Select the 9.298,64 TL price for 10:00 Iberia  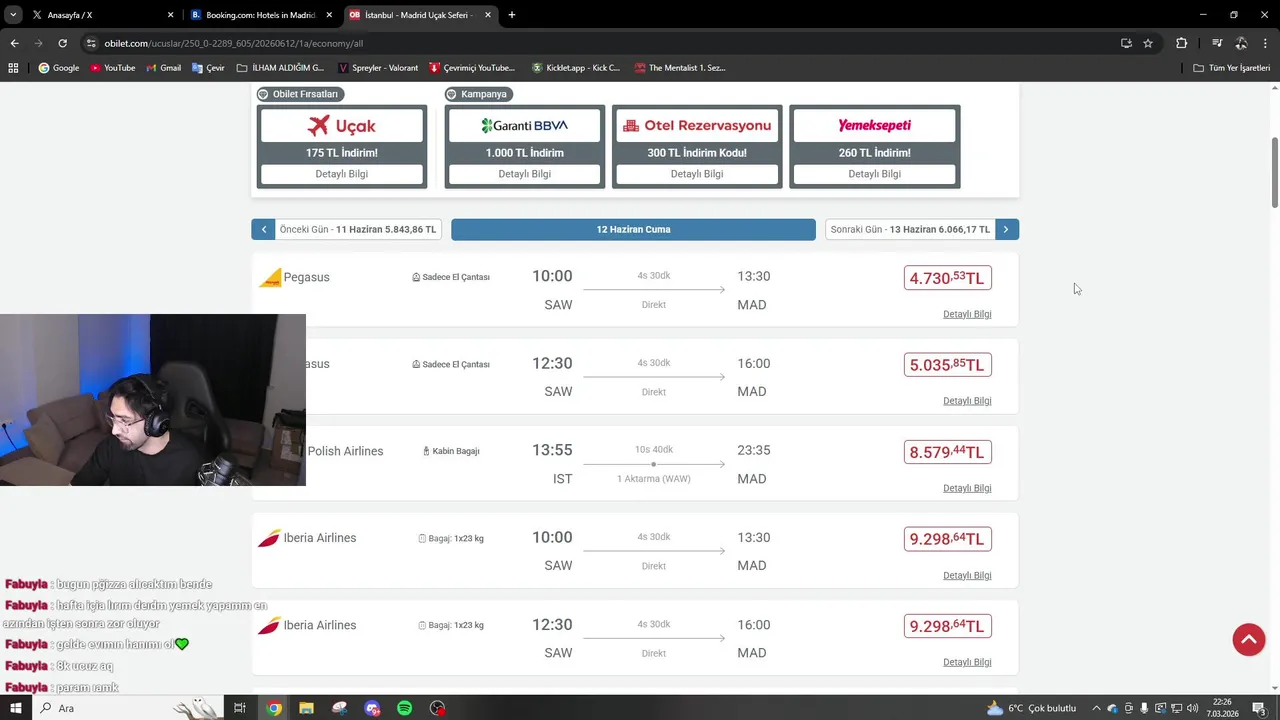[947, 539]
